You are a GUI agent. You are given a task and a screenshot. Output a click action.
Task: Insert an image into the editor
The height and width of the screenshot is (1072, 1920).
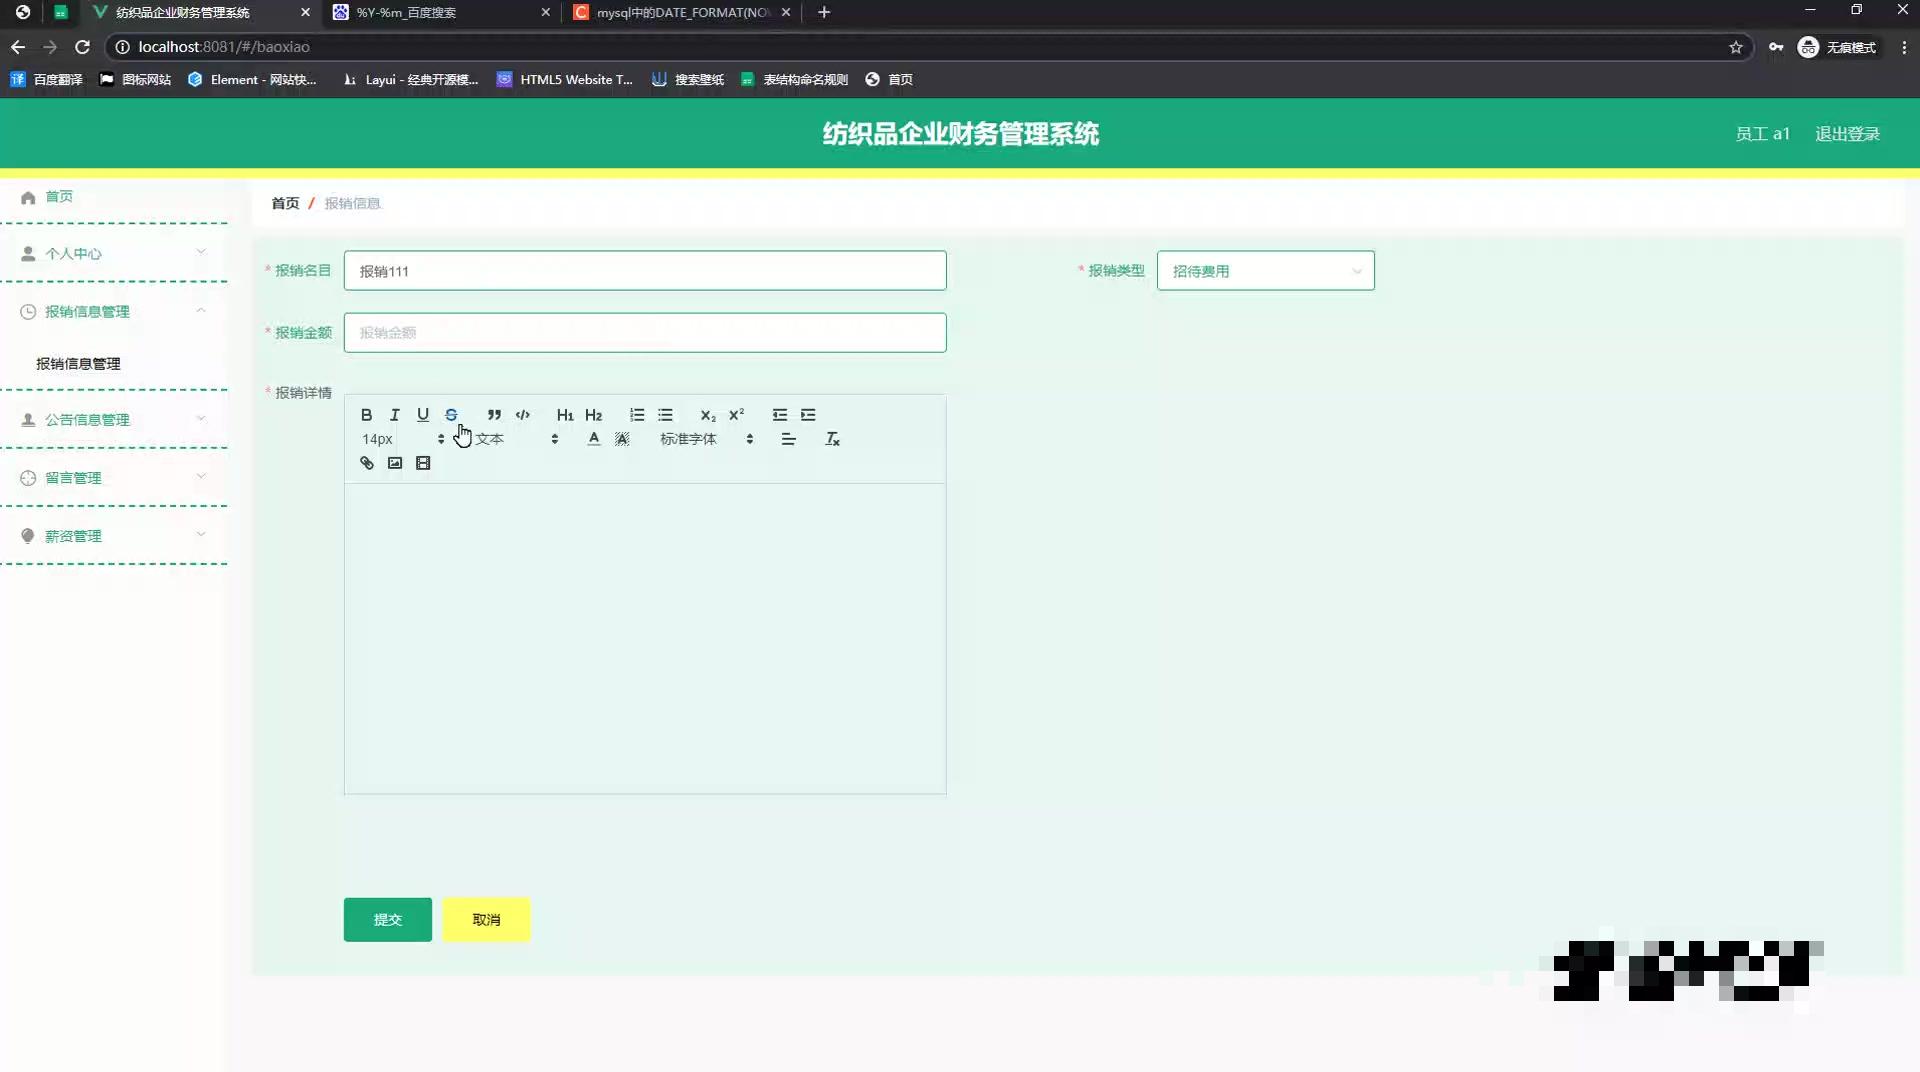point(395,463)
